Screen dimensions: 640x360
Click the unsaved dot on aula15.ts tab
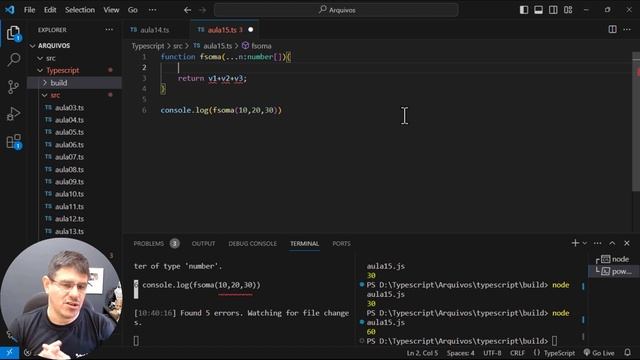coord(251,29)
